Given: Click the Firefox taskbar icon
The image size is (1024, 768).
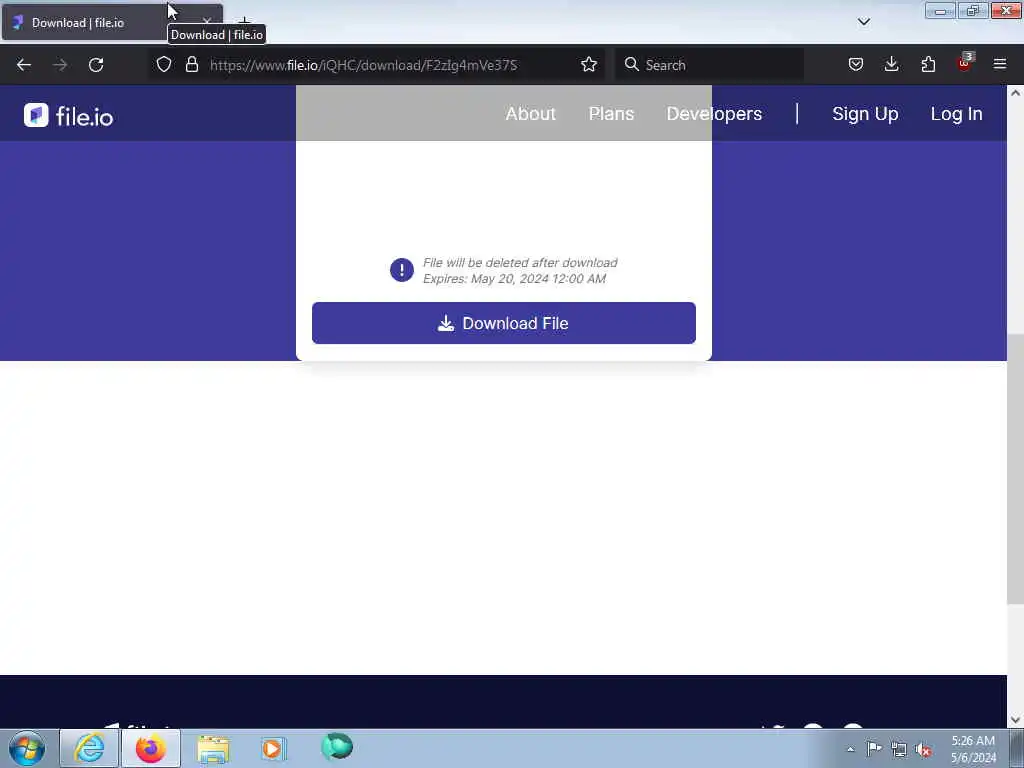Looking at the screenshot, I should coord(151,748).
